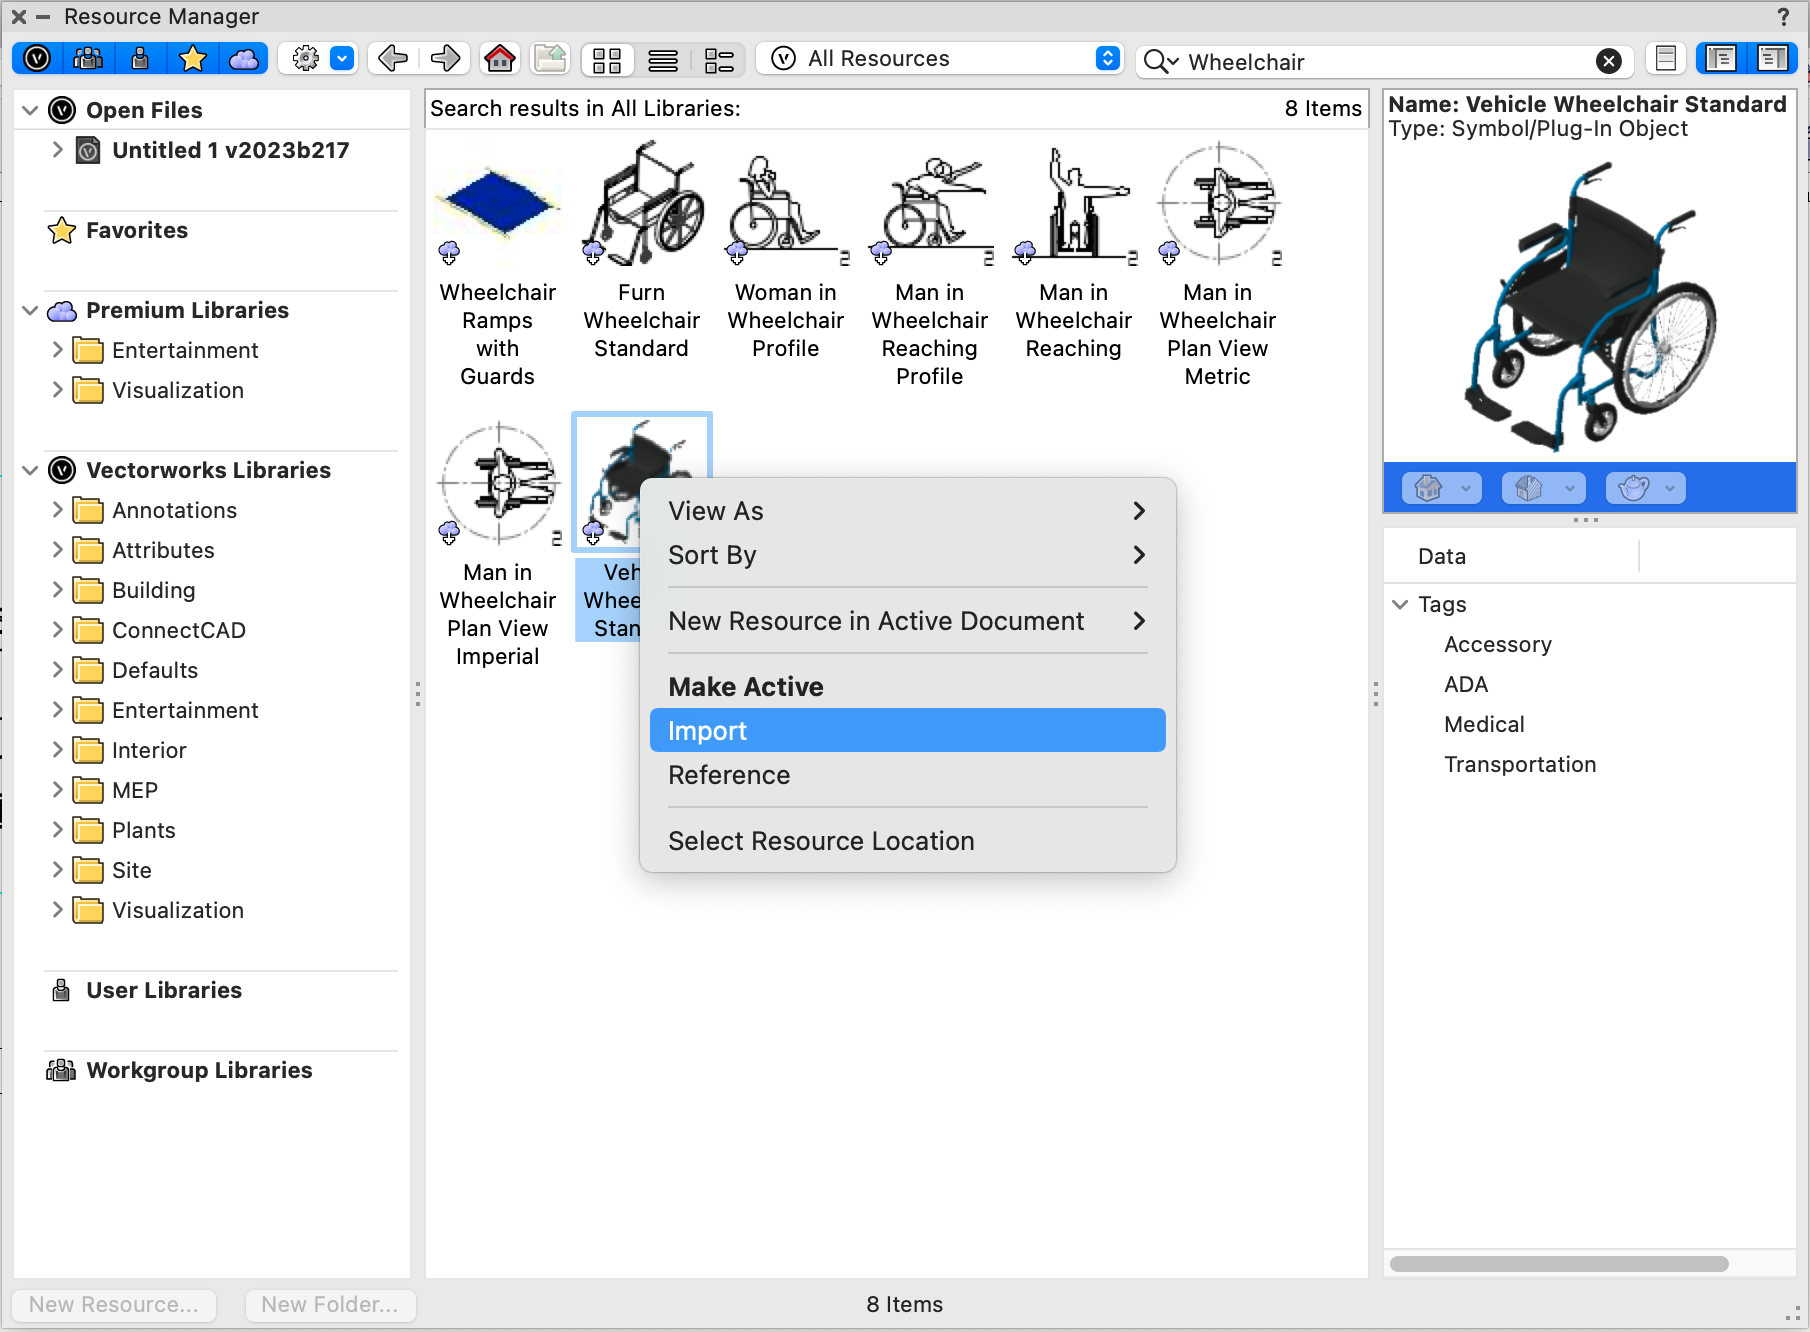Collapse the Vectorworks Libraries section
1810x1332 pixels.
click(x=29, y=470)
